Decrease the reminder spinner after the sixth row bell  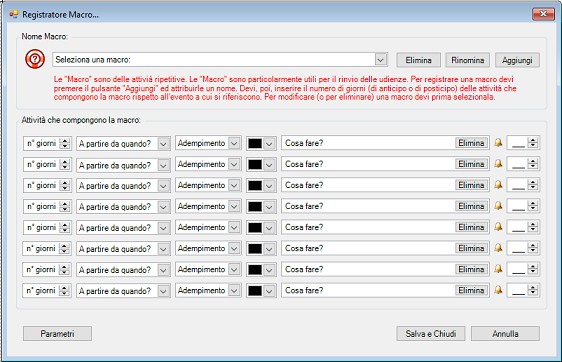(x=533, y=251)
